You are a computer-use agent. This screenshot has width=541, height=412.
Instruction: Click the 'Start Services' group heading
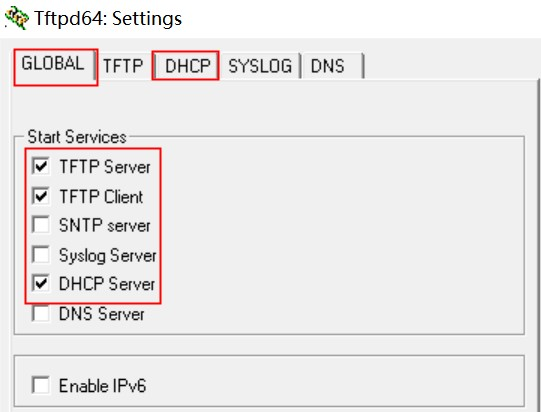click(77, 137)
